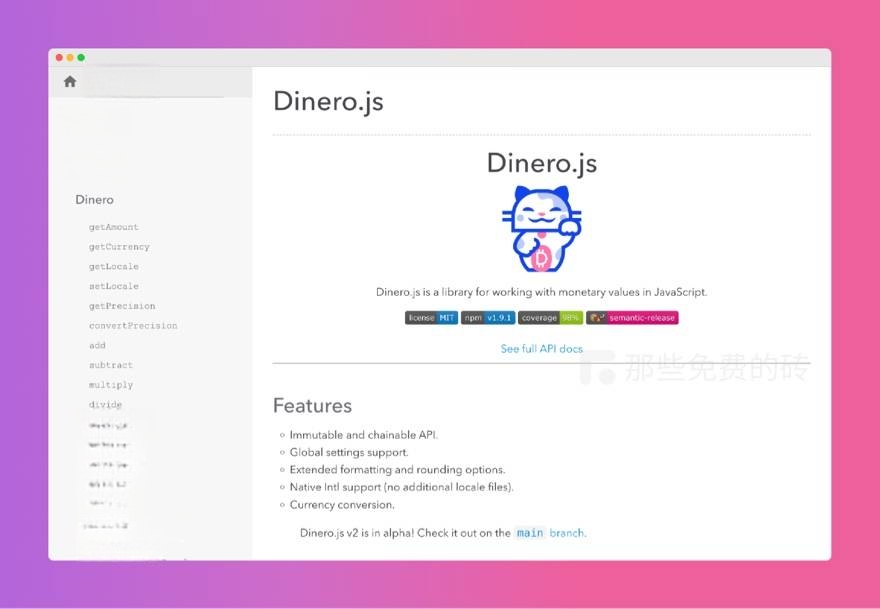Viewport: 880px width, 609px height.
Task: Select the centered Dinero.js heading above mascot
Action: [x=542, y=163]
